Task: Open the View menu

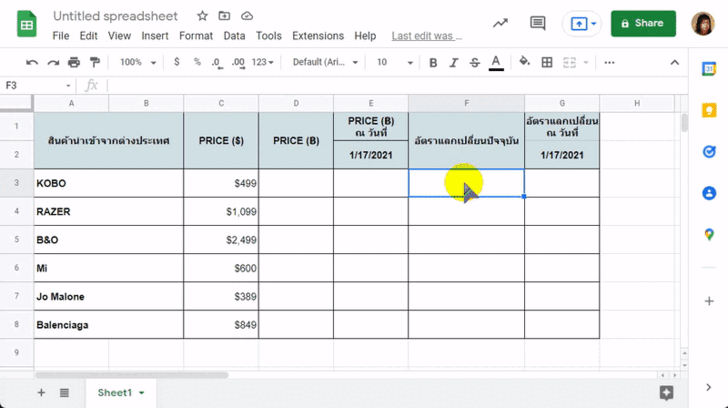Action: (119, 36)
